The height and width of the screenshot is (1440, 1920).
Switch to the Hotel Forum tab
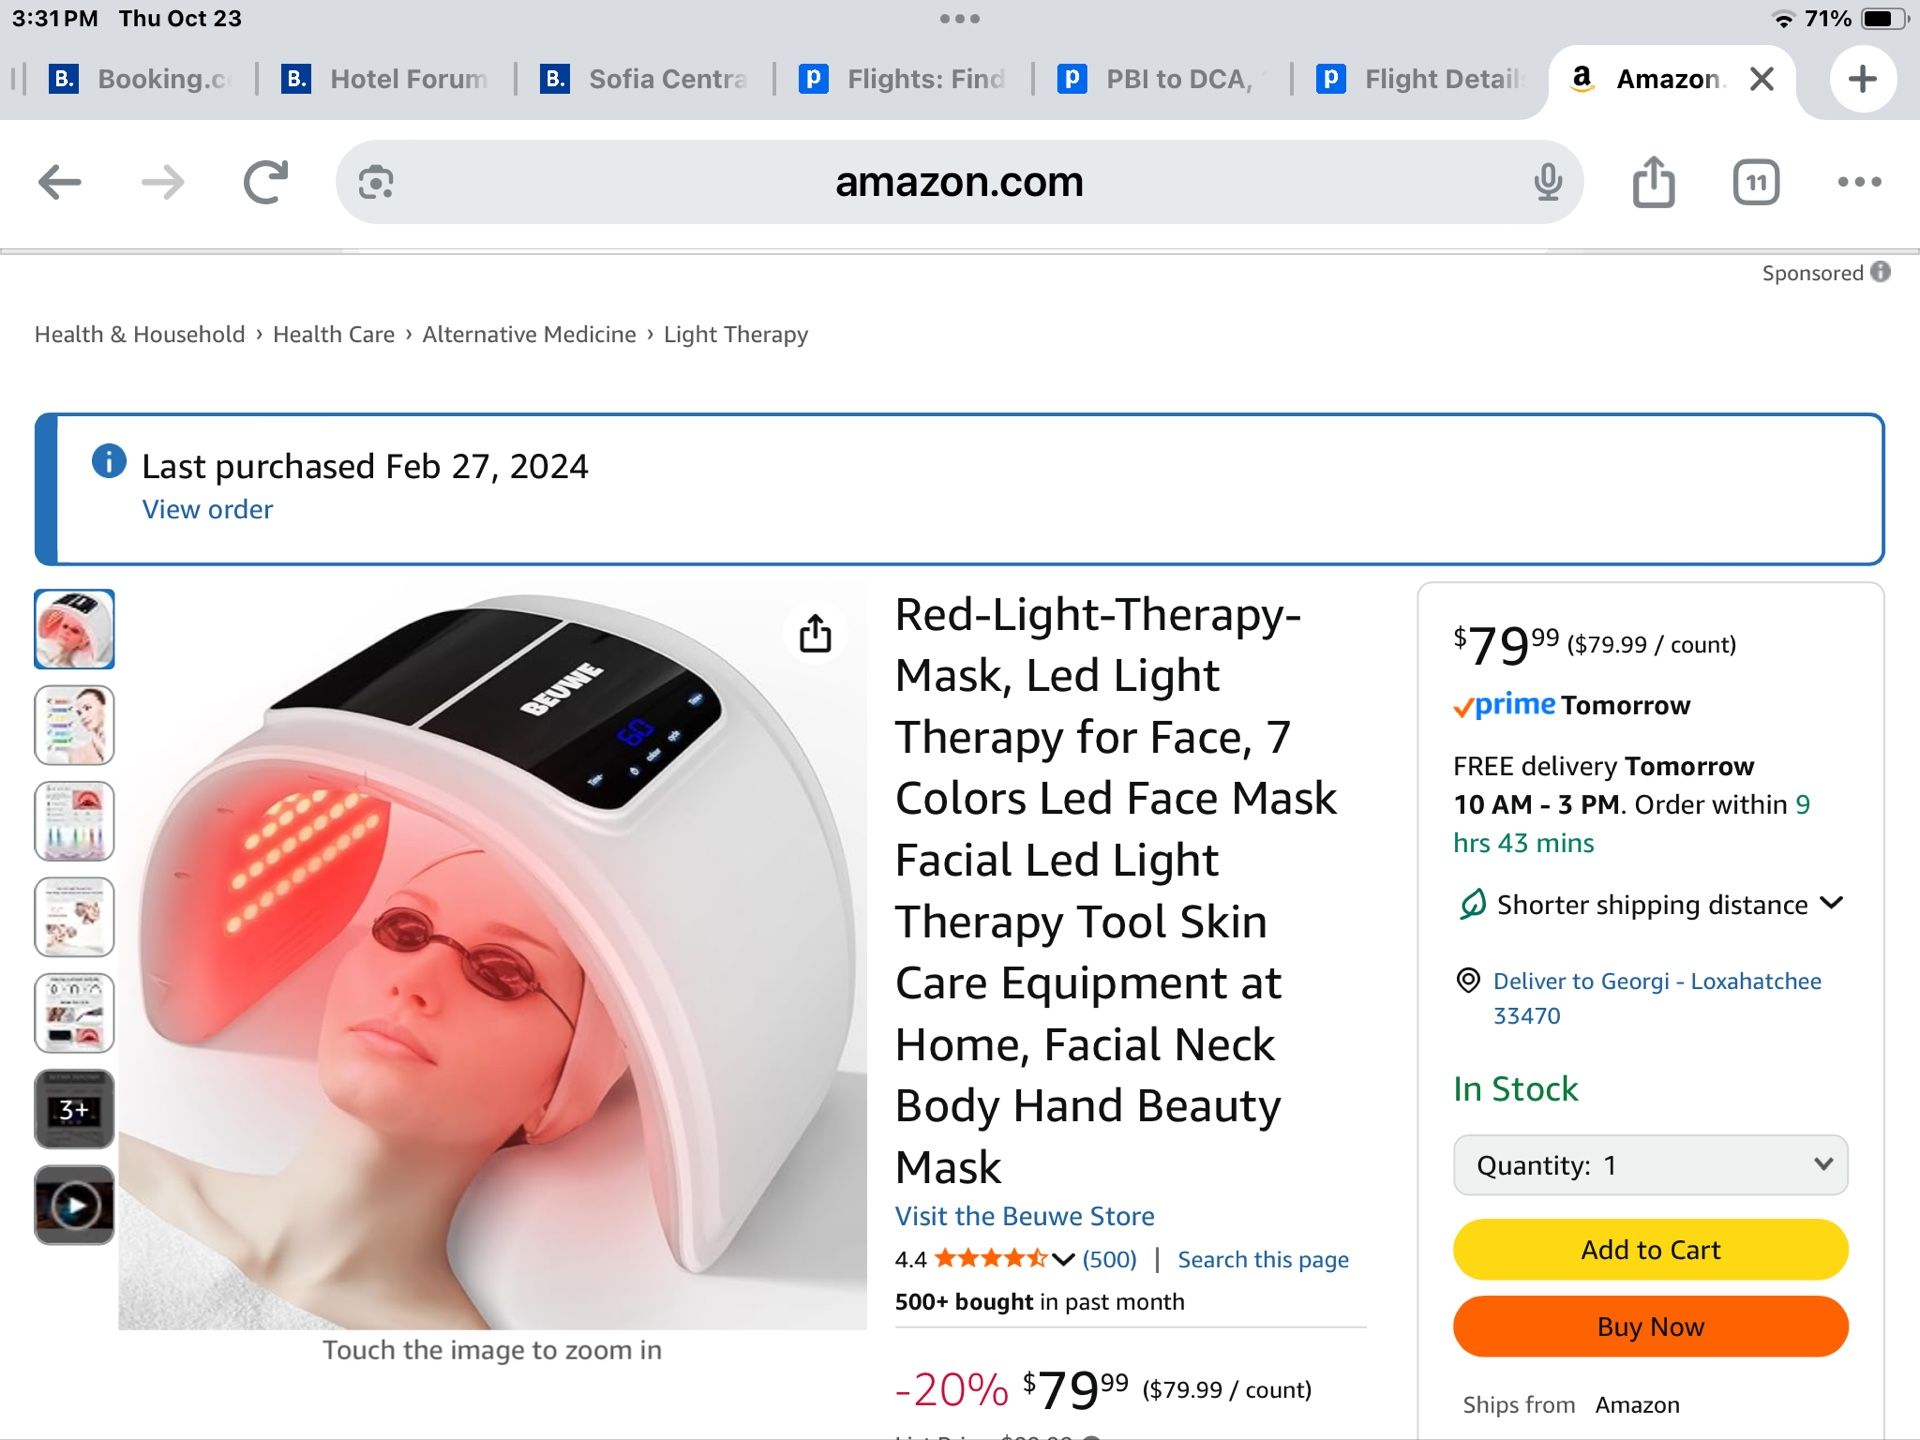coord(388,79)
